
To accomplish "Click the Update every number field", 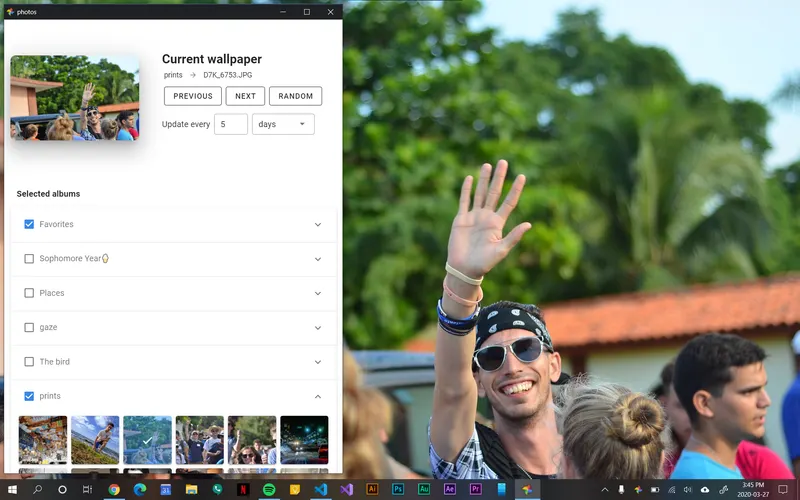I will point(231,124).
